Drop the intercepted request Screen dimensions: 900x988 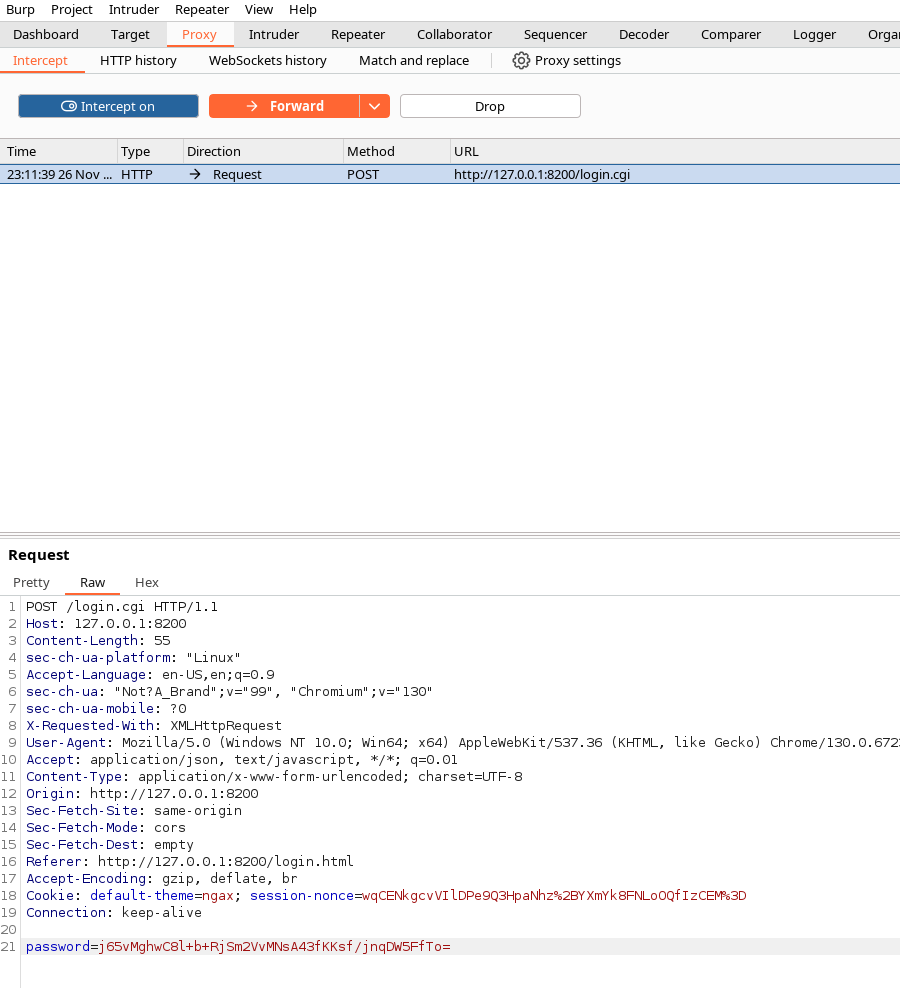point(490,106)
